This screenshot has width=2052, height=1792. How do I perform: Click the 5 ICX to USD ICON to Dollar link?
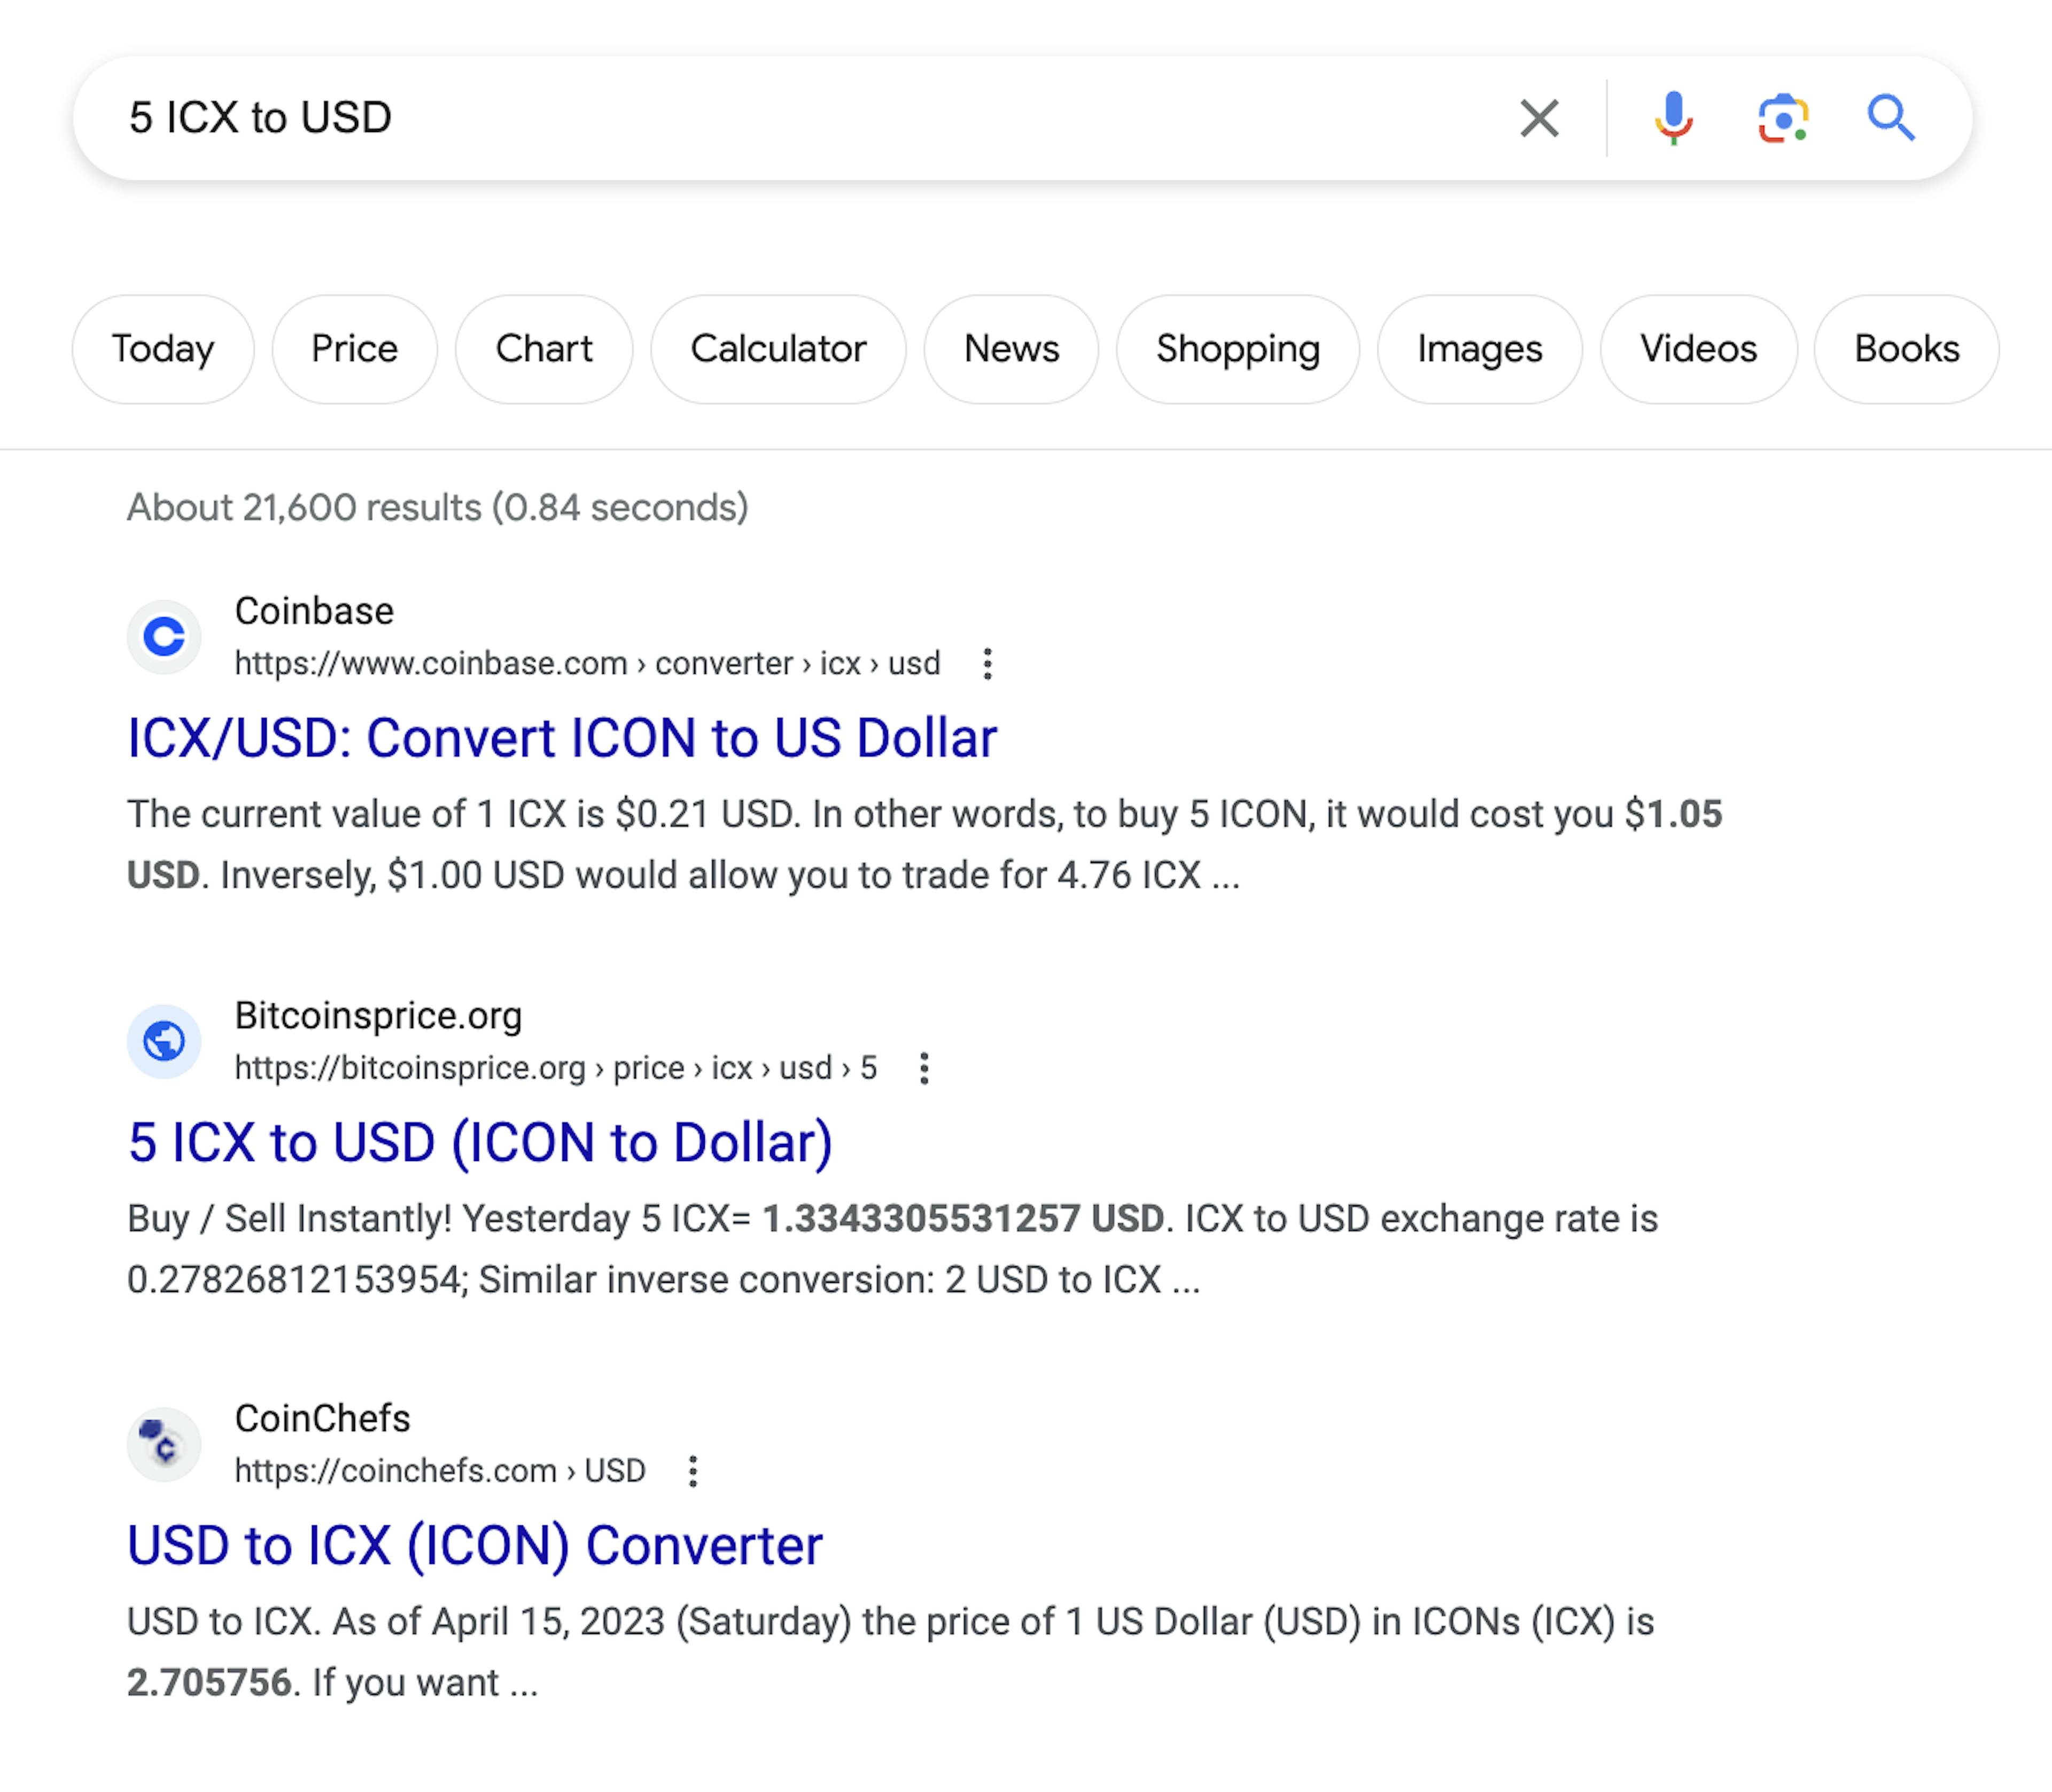coord(480,1143)
